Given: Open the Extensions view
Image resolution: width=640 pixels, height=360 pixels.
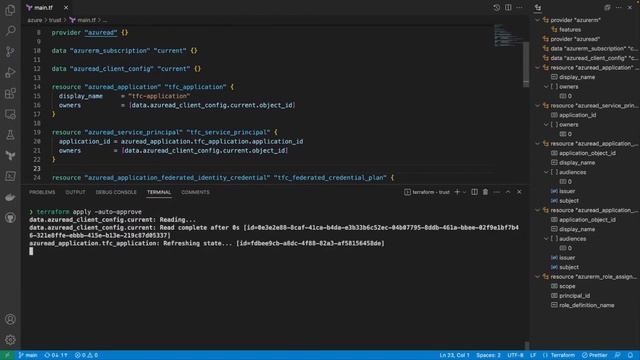Looking at the screenshot, I should pos(10,93).
